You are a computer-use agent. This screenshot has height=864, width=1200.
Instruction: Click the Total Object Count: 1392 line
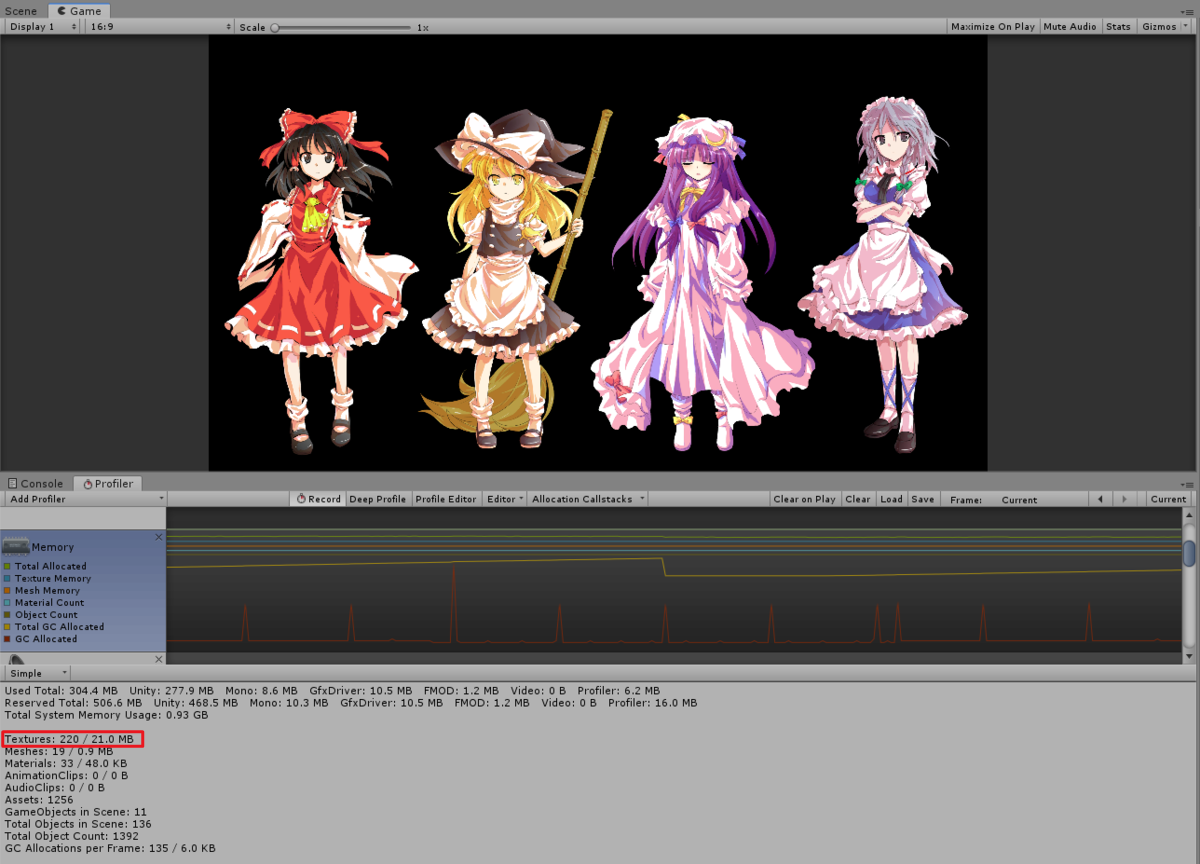coord(72,835)
